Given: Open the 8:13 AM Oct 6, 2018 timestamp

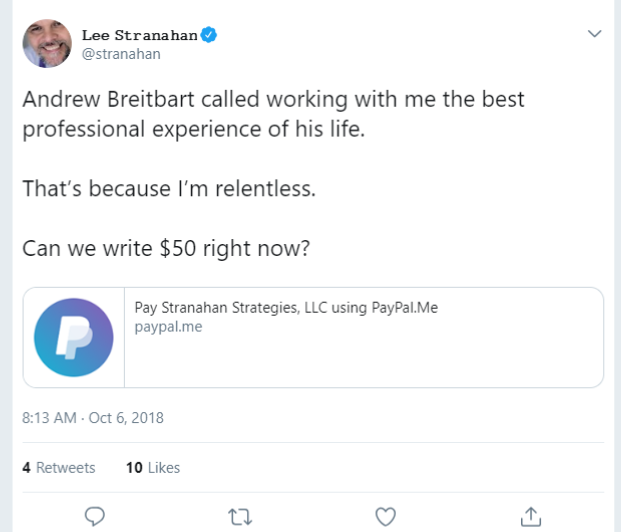Looking at the screenshot, I should 92,417.
